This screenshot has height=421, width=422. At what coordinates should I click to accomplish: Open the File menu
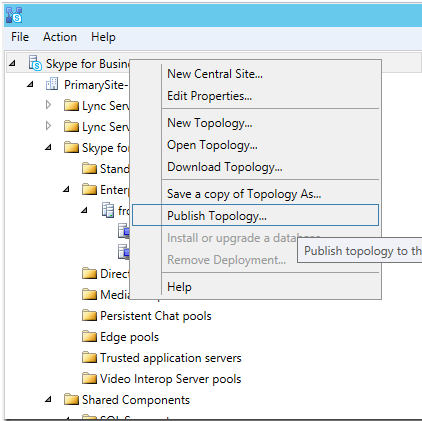tap(20, 37)
